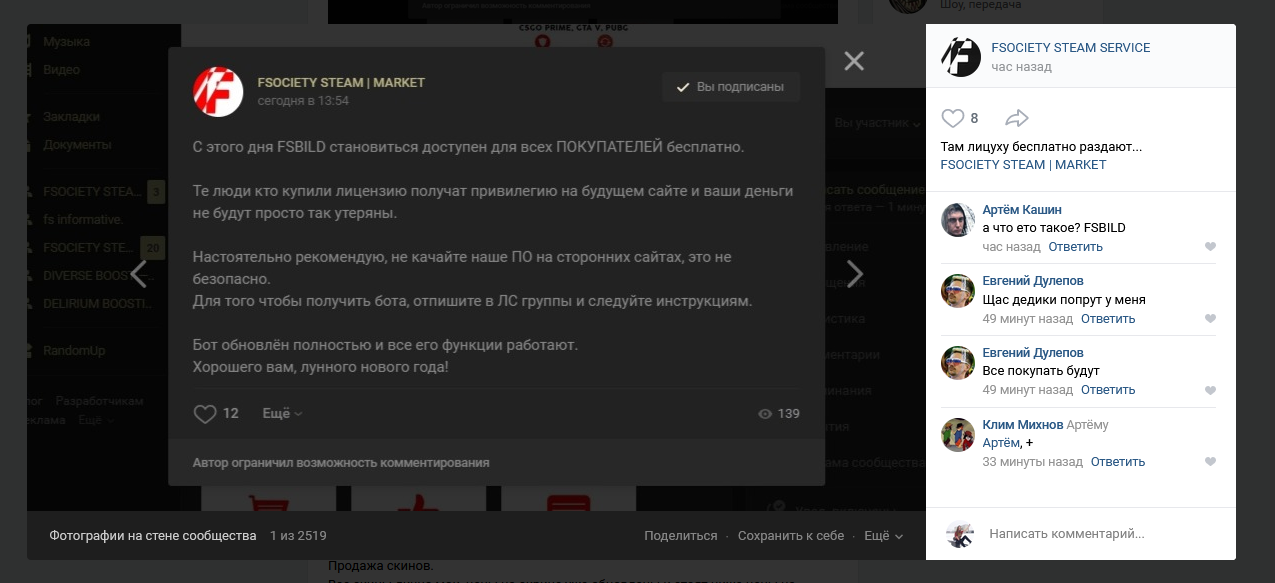Screen dimensions: 1275x583
Task: Like the comment 'Все покупать будут'
Action: (x=1210, y=390)
